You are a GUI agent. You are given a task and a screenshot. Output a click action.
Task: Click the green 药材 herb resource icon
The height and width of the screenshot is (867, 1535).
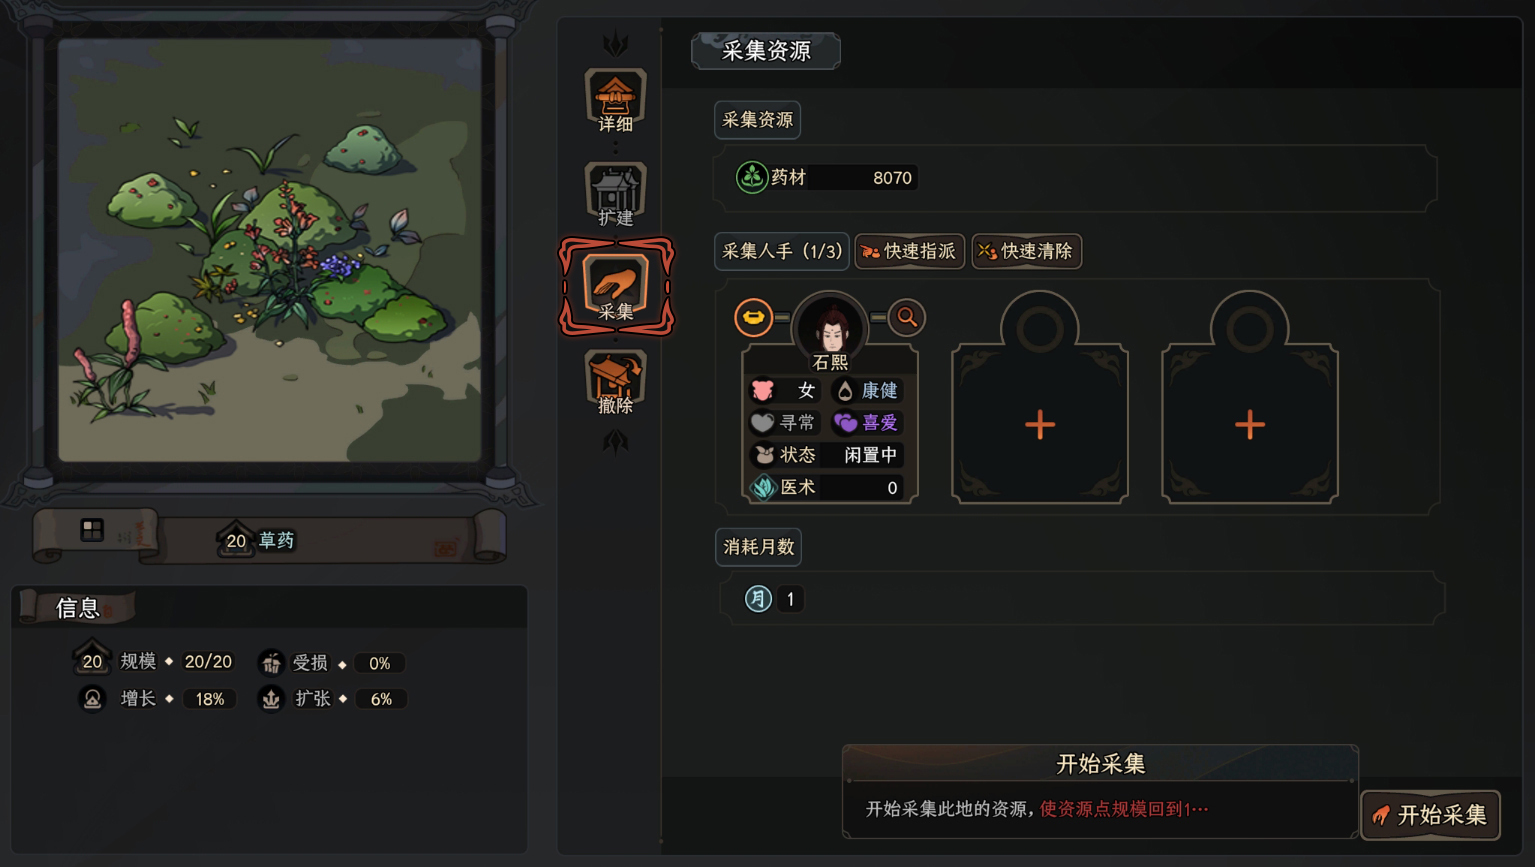click(751, 177)
